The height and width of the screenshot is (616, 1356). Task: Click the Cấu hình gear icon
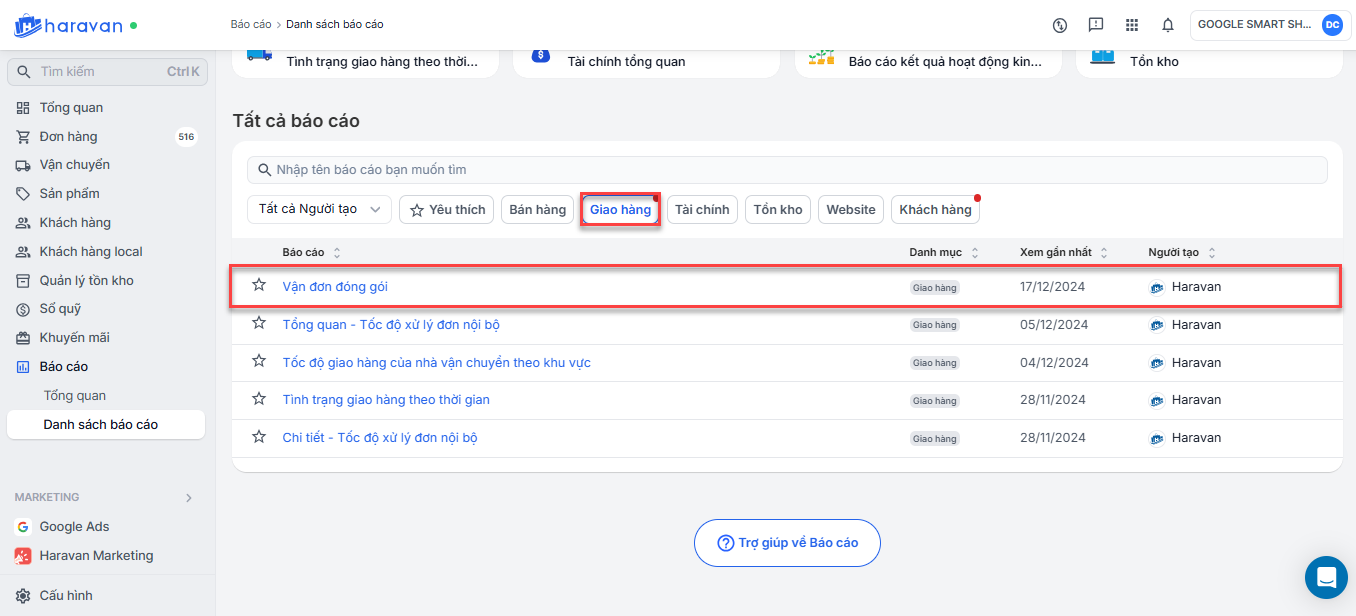pos(23,596)
